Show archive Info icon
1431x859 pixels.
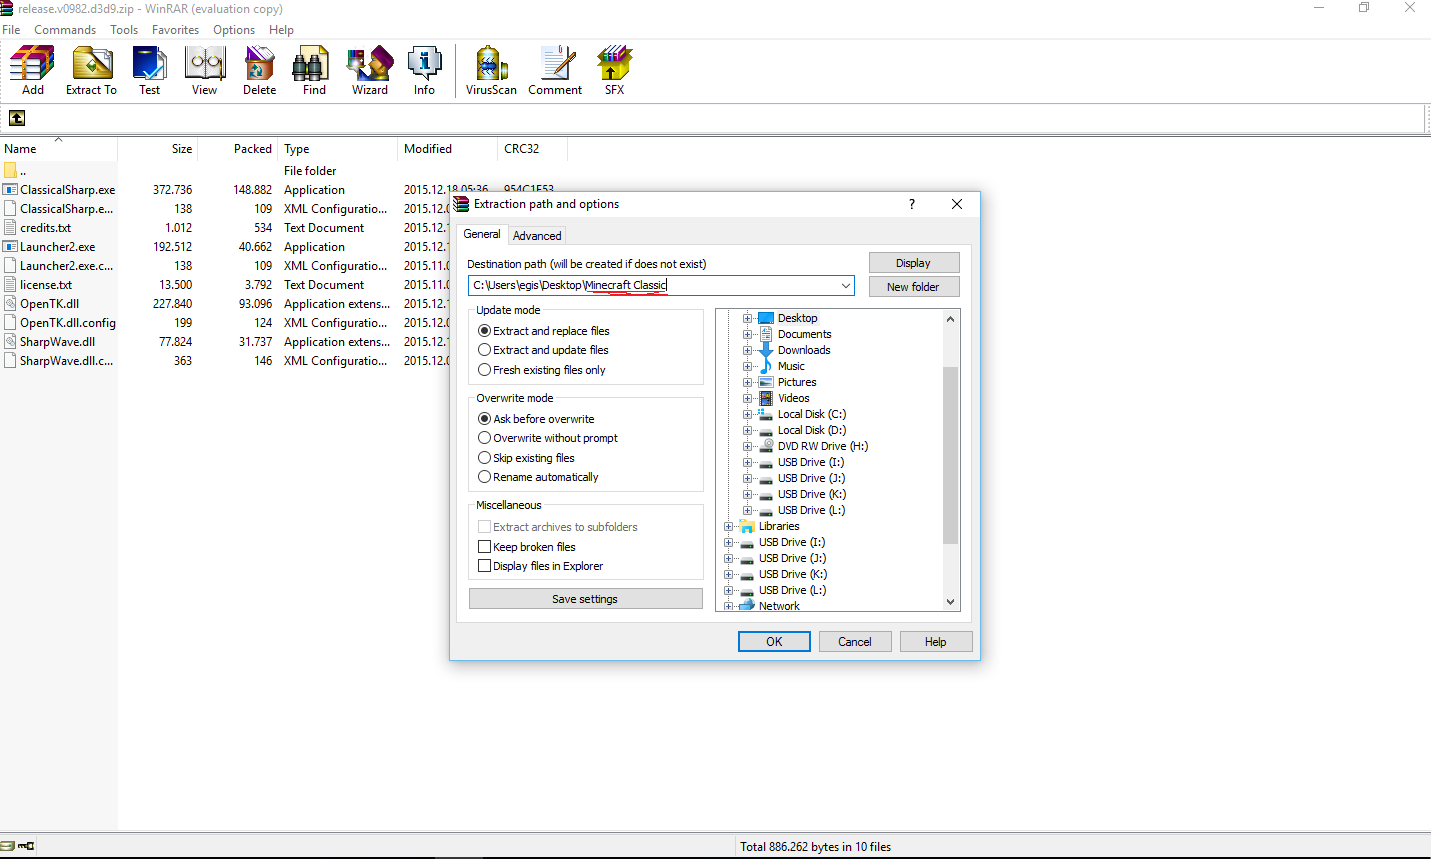click(424, 64)
